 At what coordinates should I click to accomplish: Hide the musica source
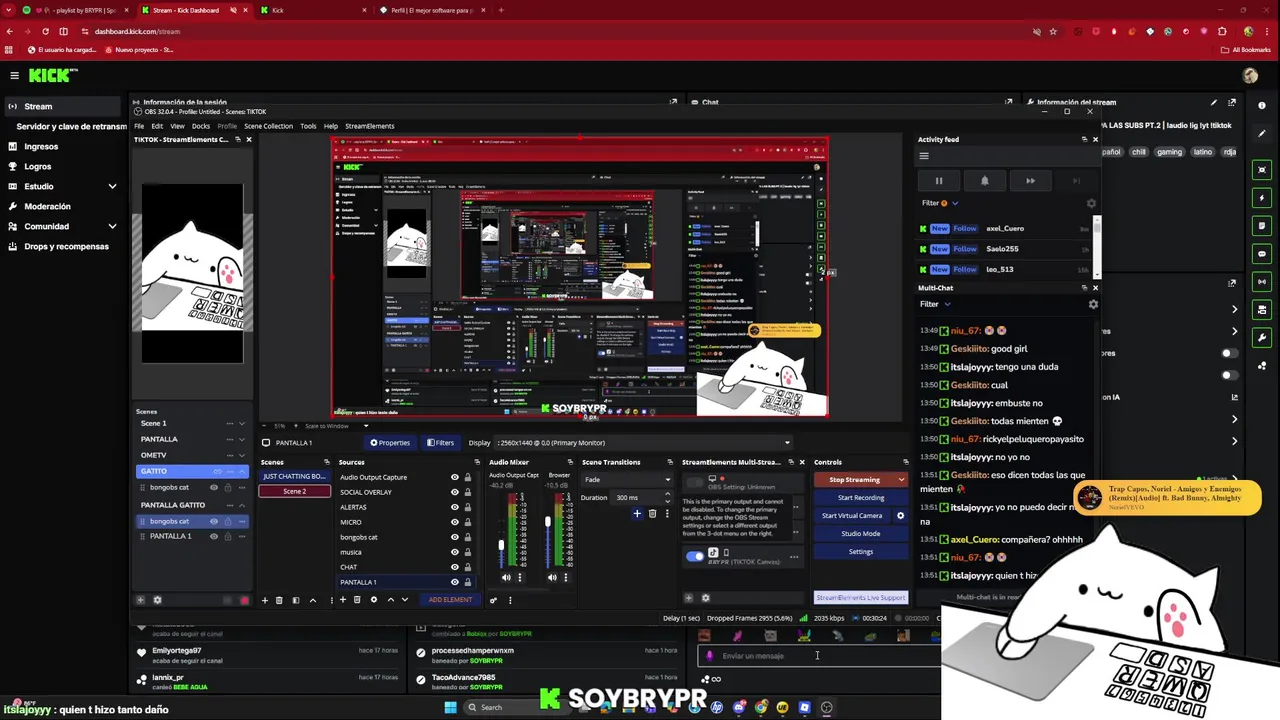455,553
